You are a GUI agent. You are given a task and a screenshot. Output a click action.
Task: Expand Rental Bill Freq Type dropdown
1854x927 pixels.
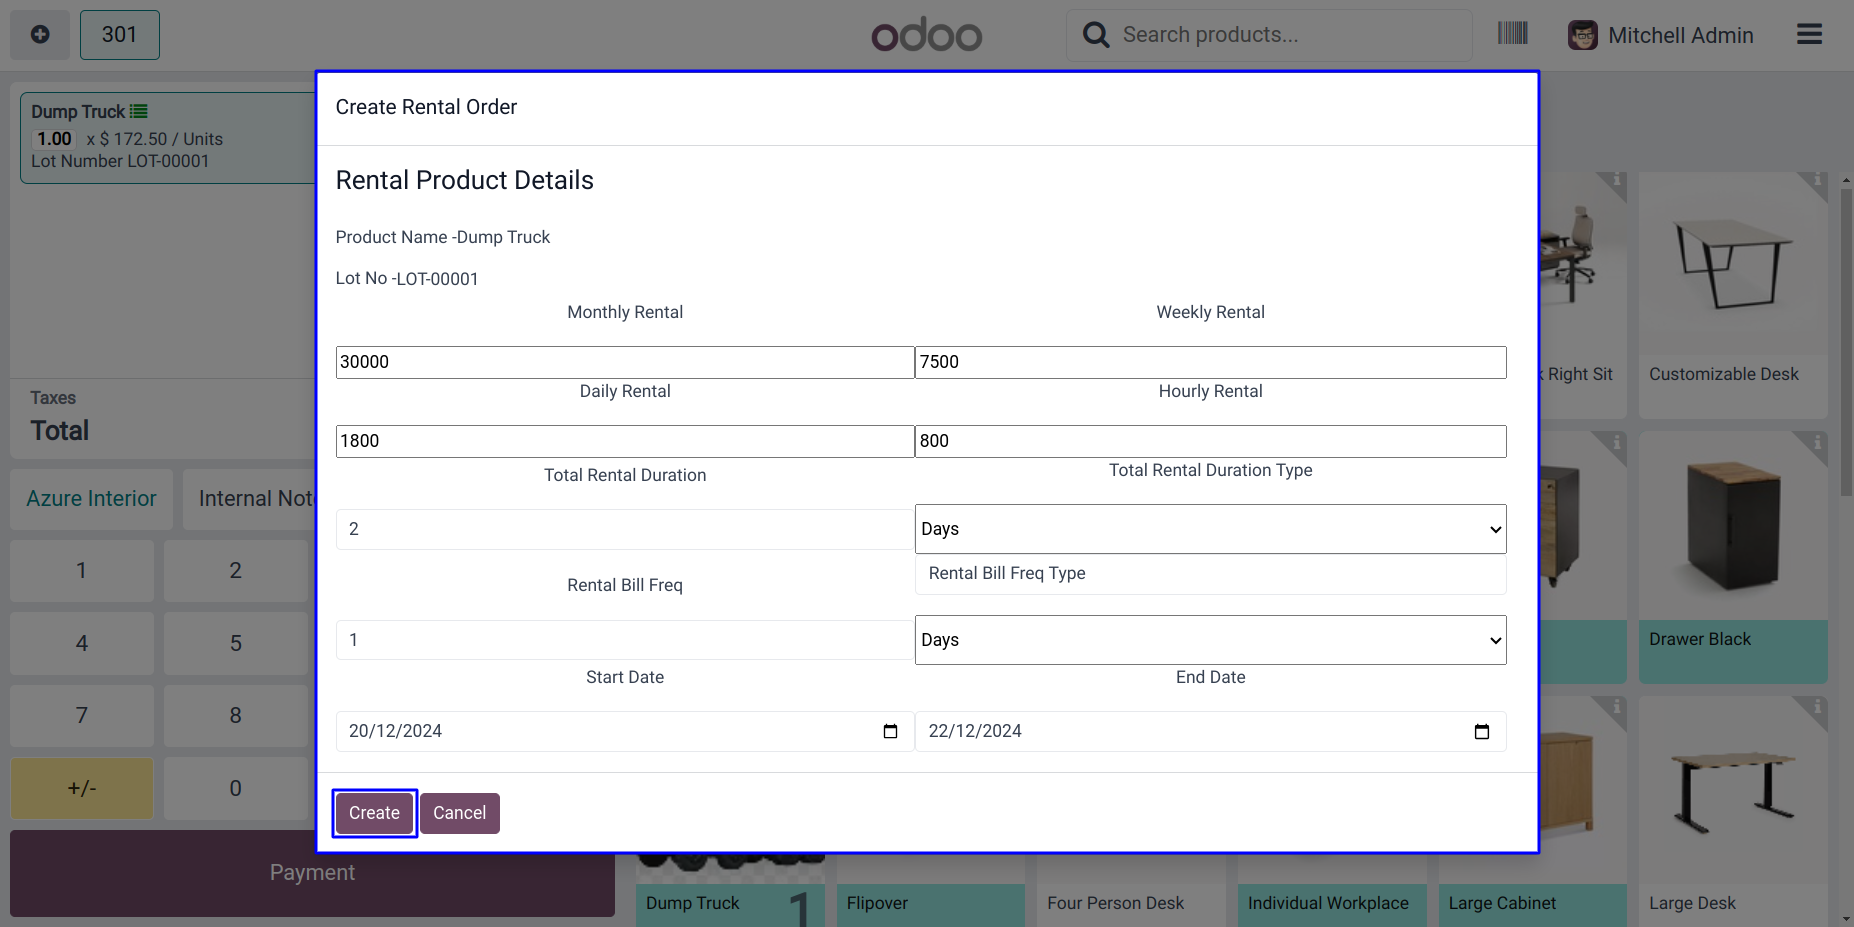(x=1210, y=640)
